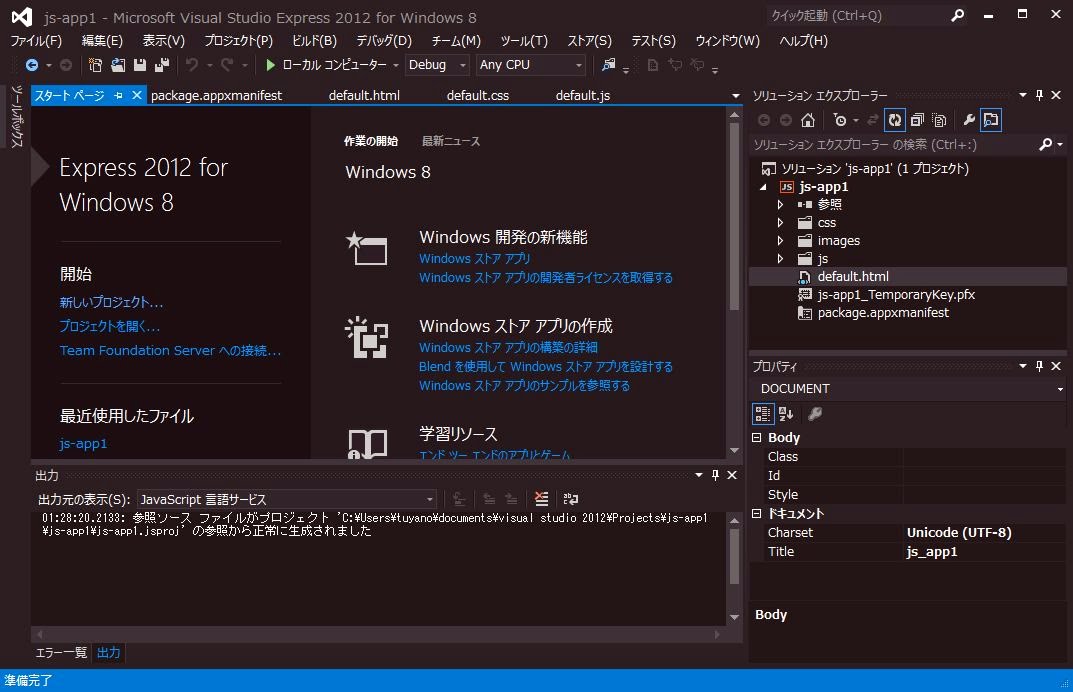Click the Collapse All icon in Solution Explorer
This screenshot has height=692, width=1073.
pos(917,120)
